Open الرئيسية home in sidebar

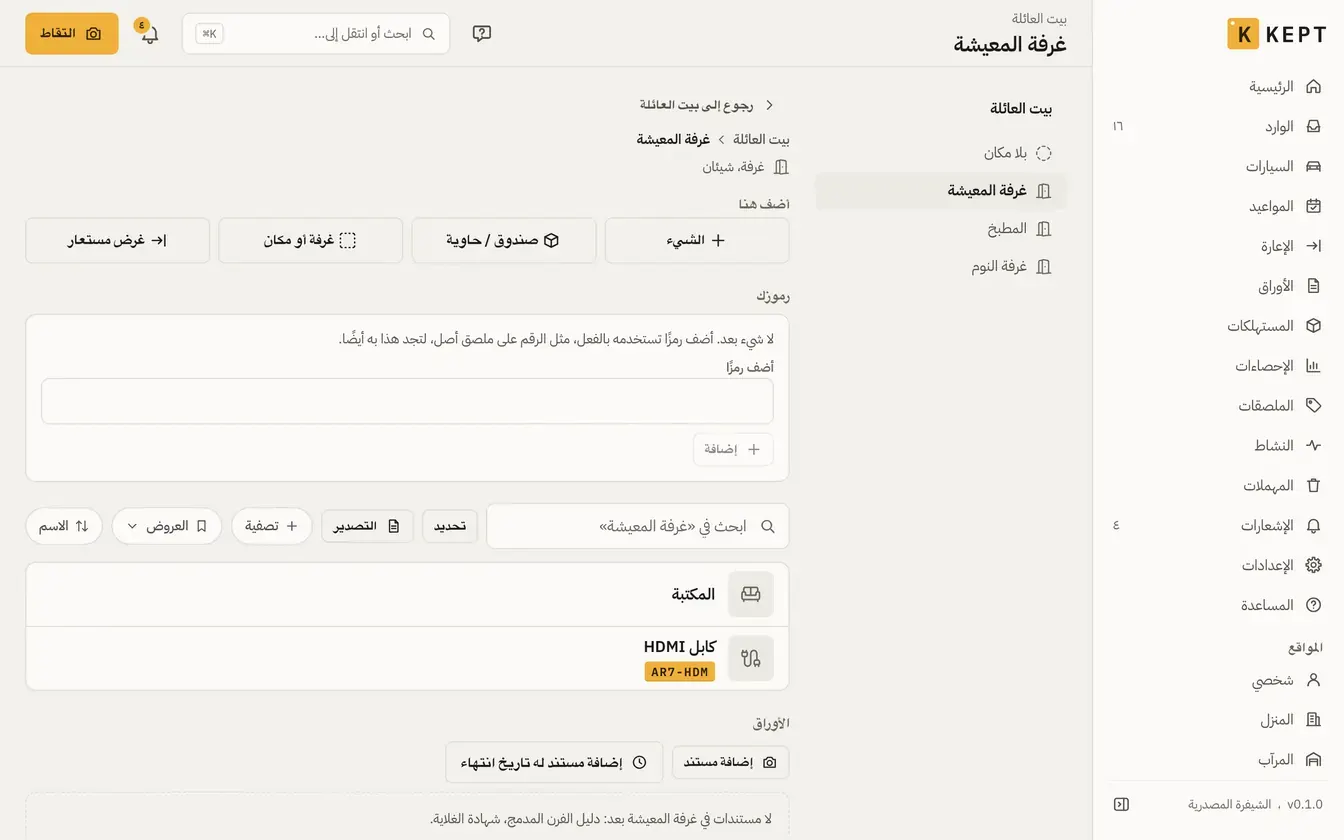(1218, 87)
